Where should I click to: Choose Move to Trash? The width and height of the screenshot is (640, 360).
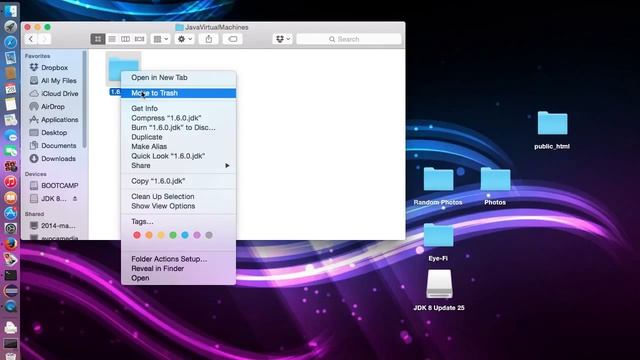(x=178, y=93)
